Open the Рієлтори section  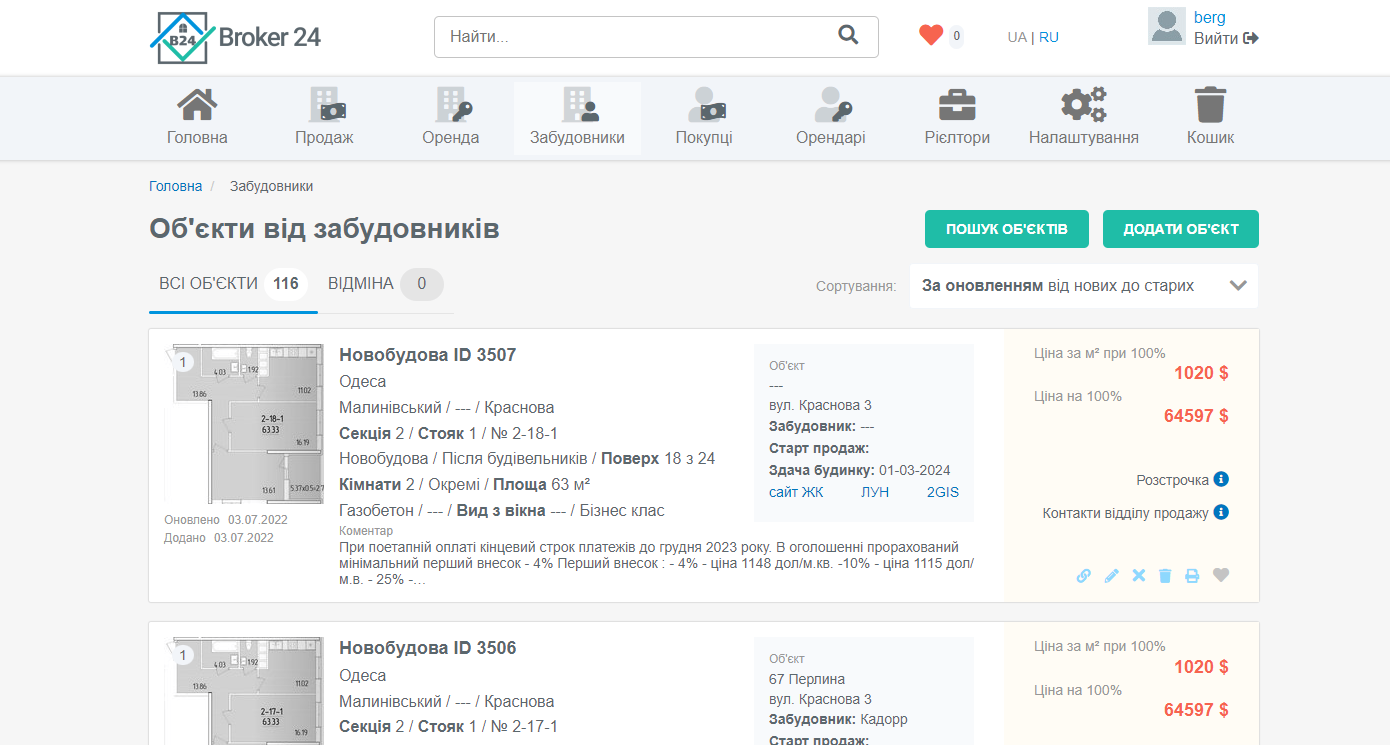tap(957, 118)
